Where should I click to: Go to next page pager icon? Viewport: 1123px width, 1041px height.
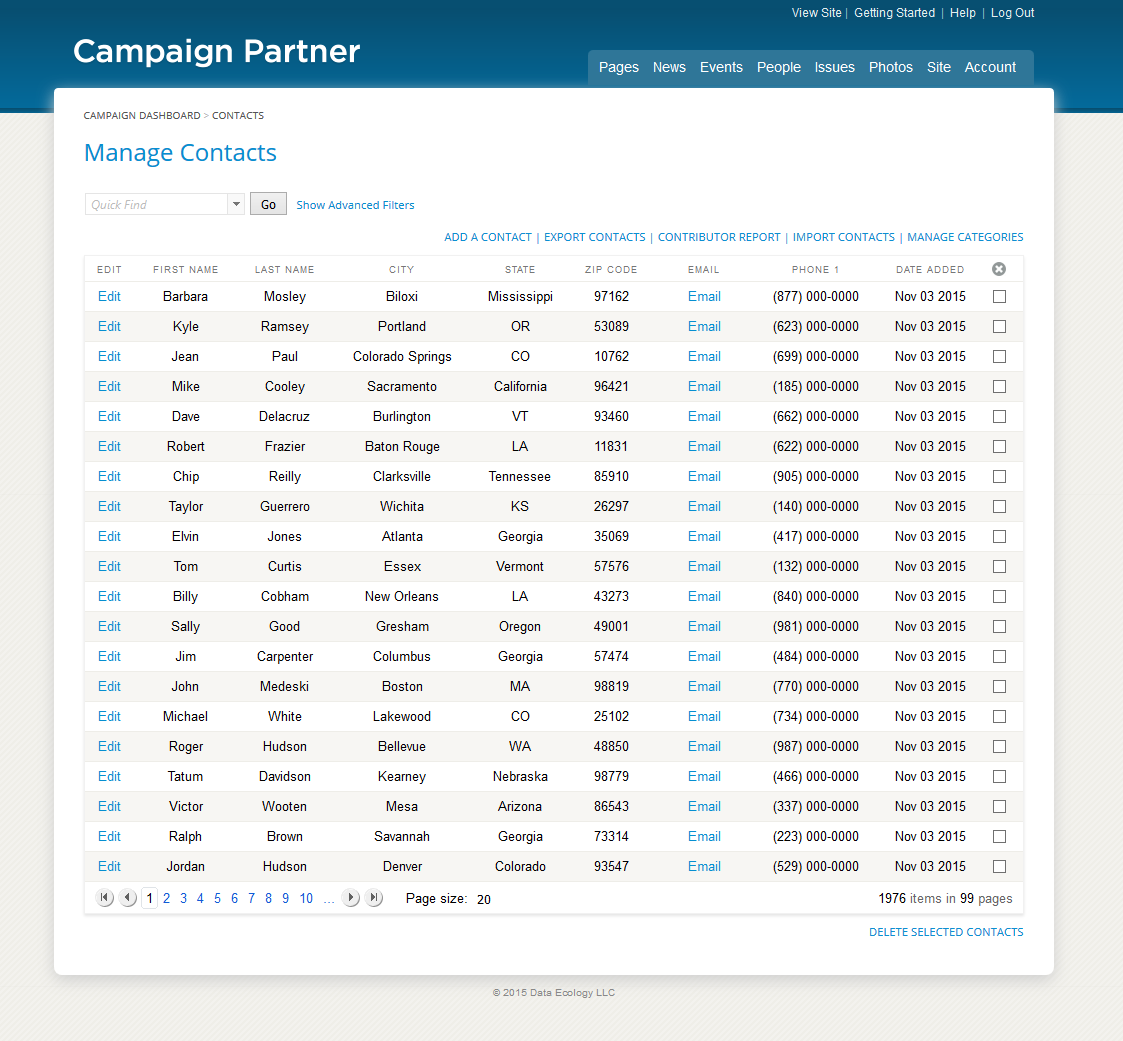pyautogui.click(x=350, y=898)
